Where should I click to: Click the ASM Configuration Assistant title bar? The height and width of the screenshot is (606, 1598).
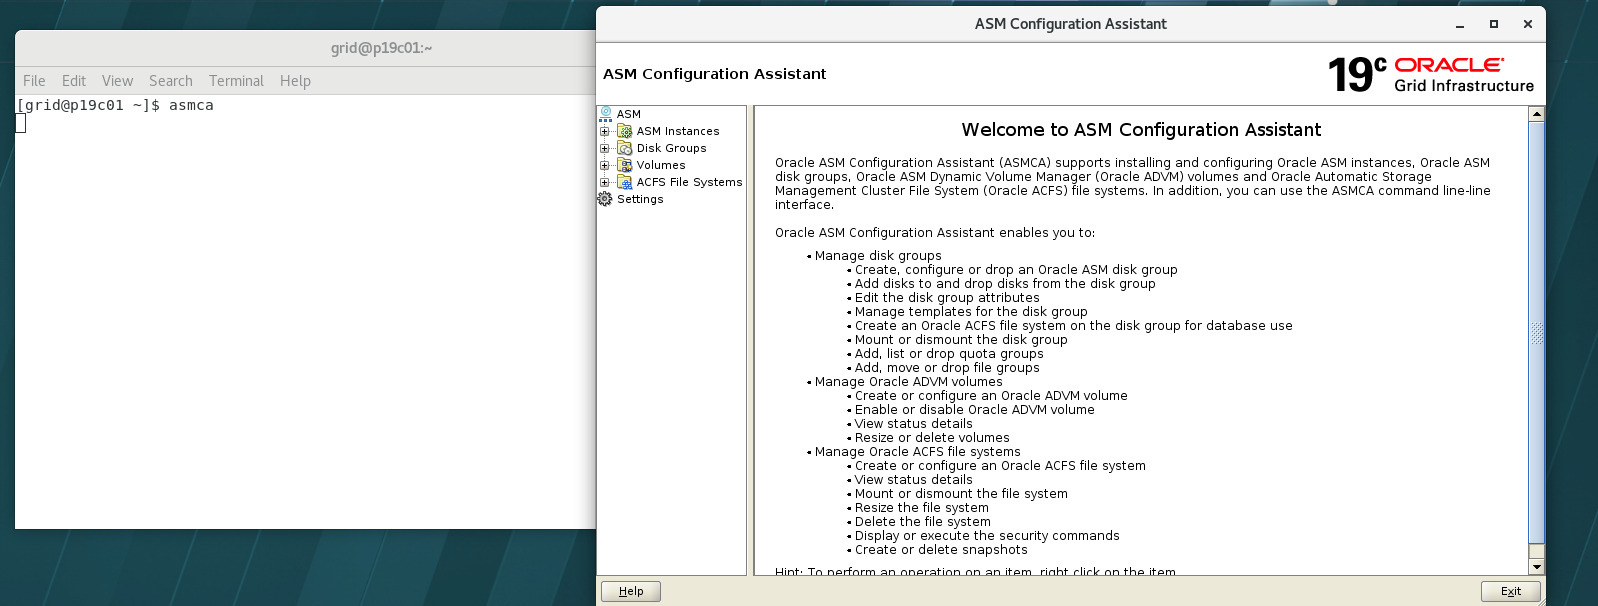(x=1071, y=24)
